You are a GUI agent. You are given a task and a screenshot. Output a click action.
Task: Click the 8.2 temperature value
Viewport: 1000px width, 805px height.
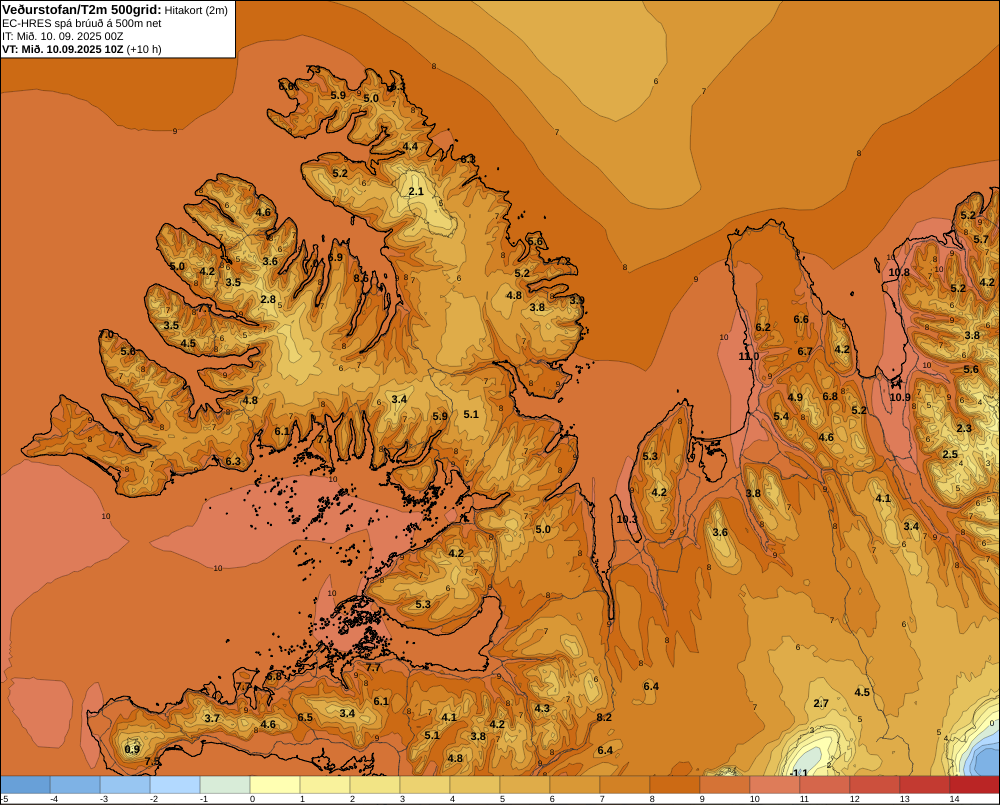click(x=604, y=717)
